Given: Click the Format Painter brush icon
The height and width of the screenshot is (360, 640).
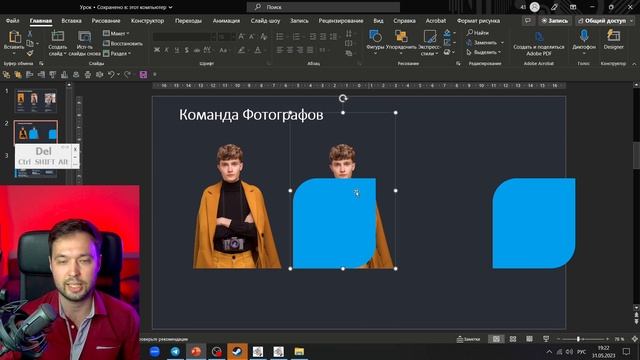Looking at the screenshot, I should point(30,53).
